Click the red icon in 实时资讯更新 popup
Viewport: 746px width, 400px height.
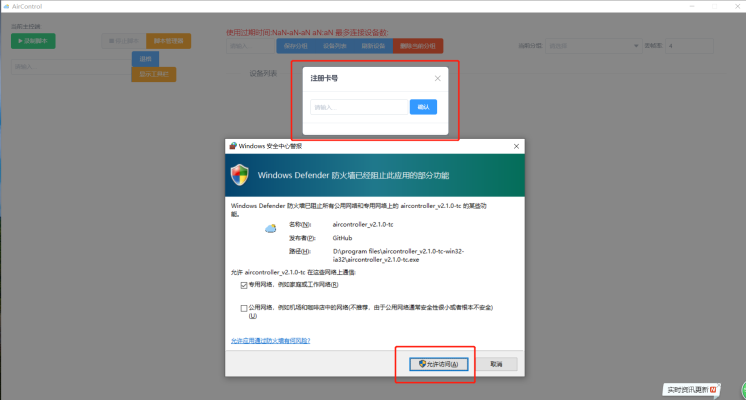[713, 390]
